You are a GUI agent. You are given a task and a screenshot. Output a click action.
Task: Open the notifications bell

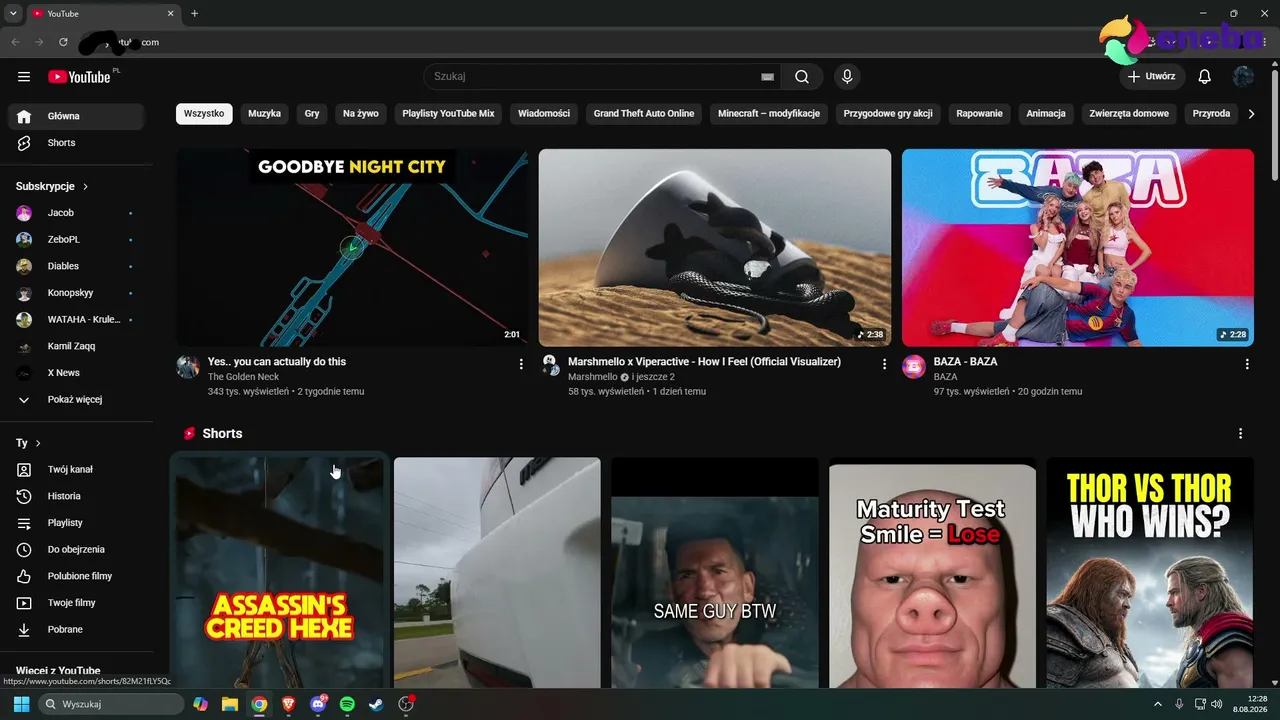(x=1205, y=77)
